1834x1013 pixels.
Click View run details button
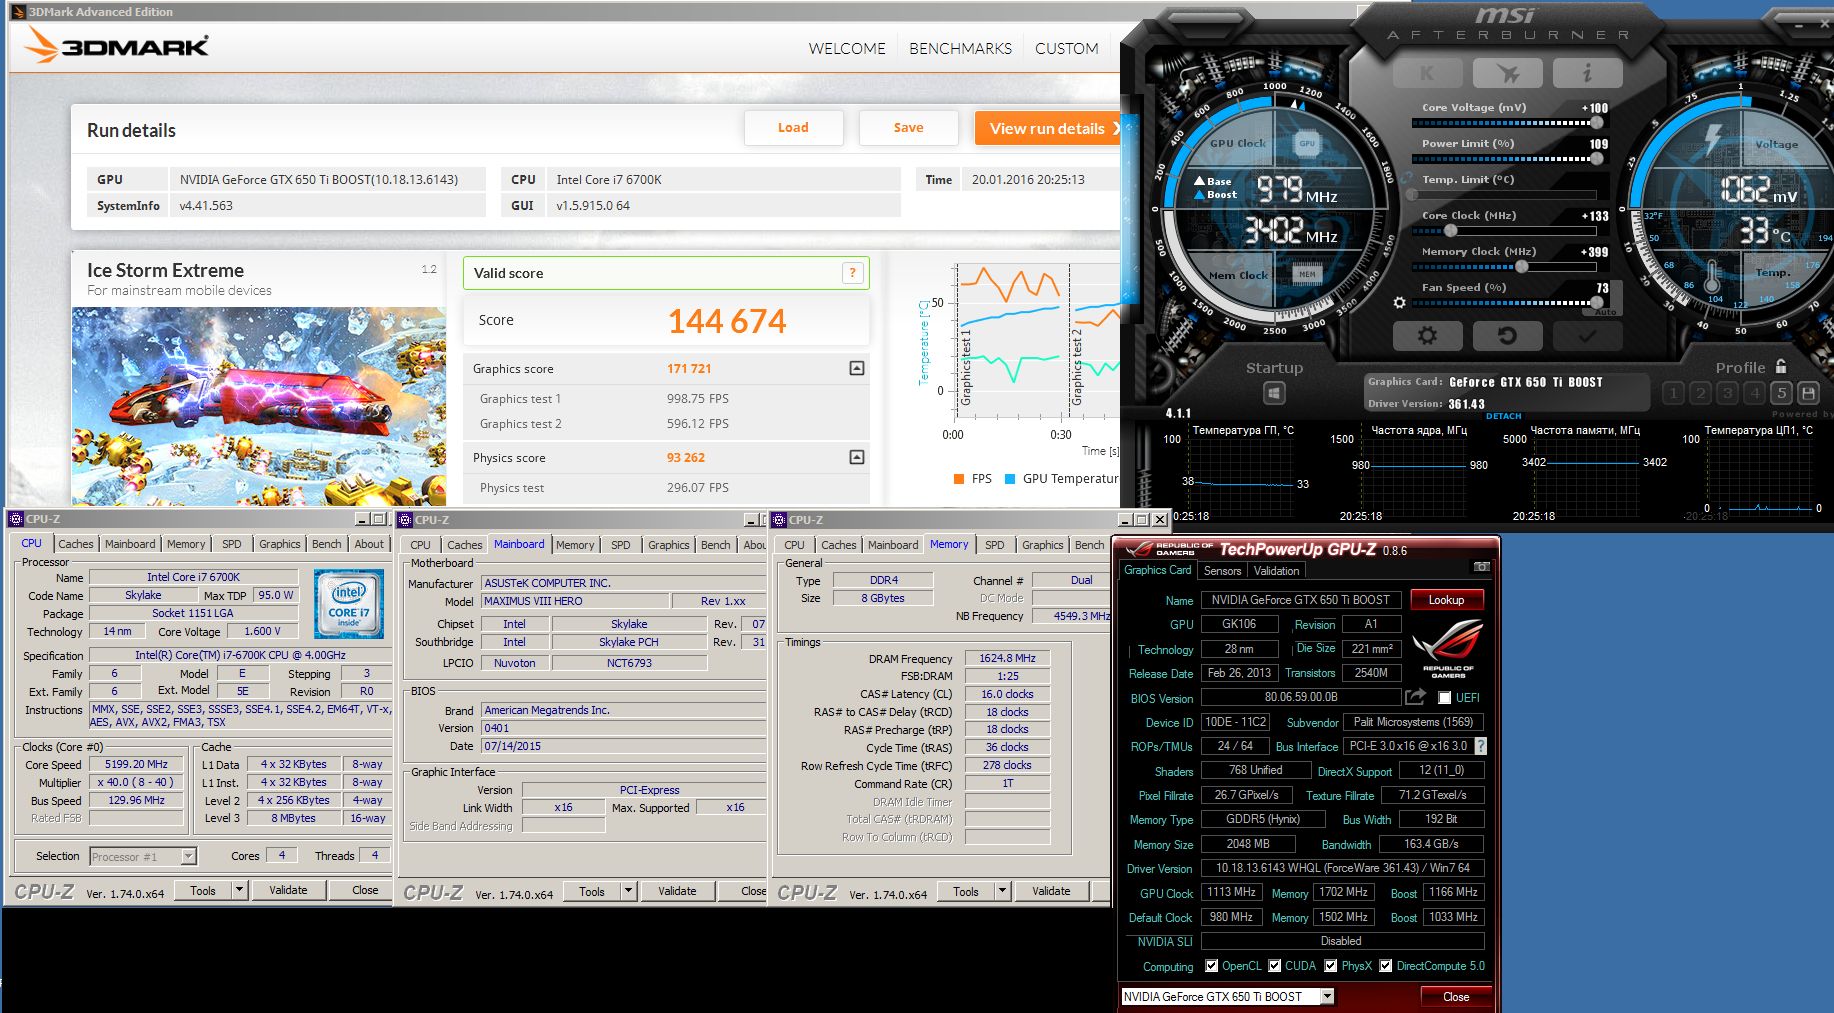pos(1050,128)
